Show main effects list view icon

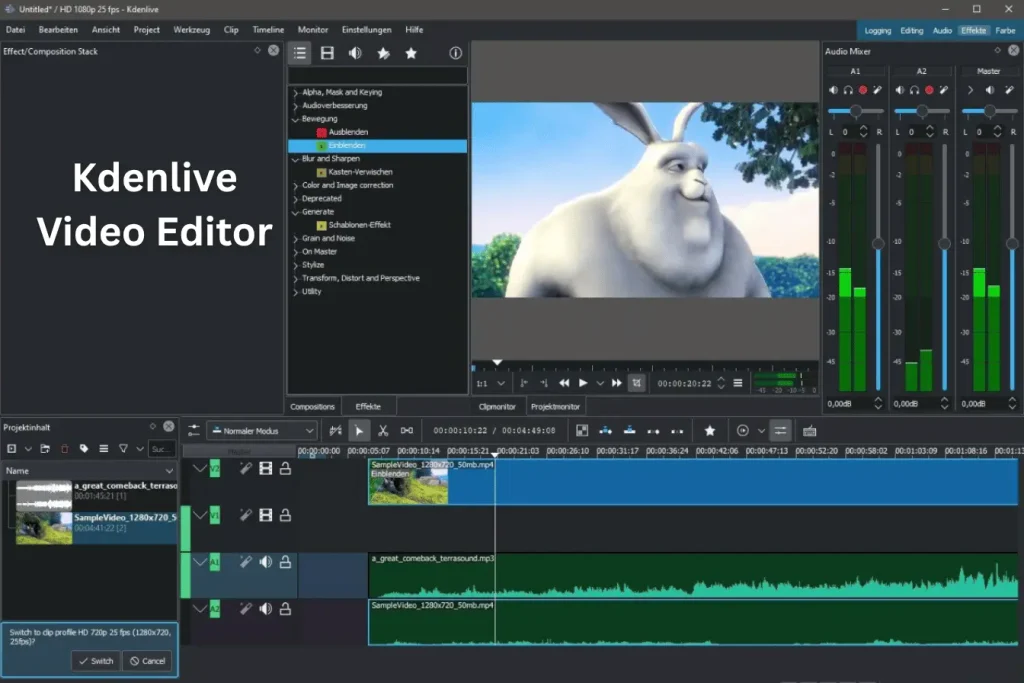300,54
